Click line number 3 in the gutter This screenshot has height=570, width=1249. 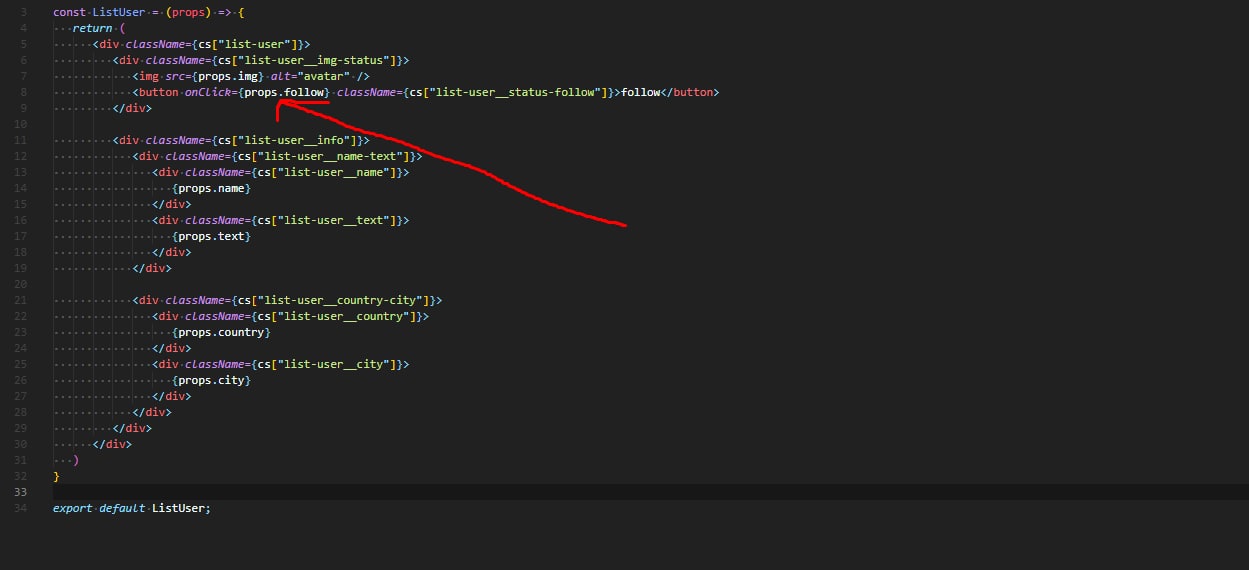click(x=24, y=12)
